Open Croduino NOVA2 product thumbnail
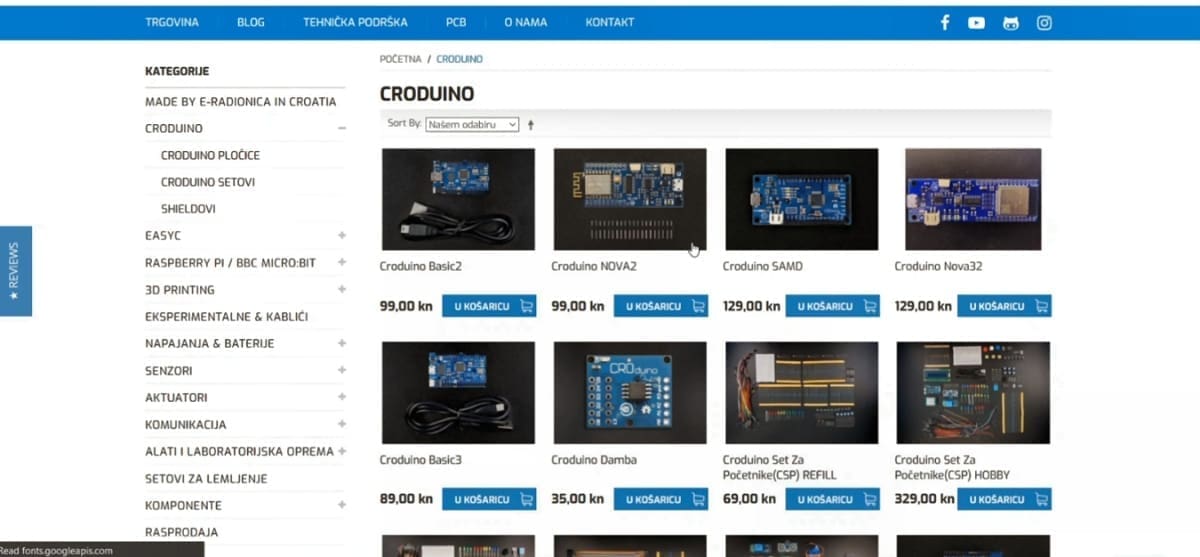1200x557 pixels. pos(630,199)
